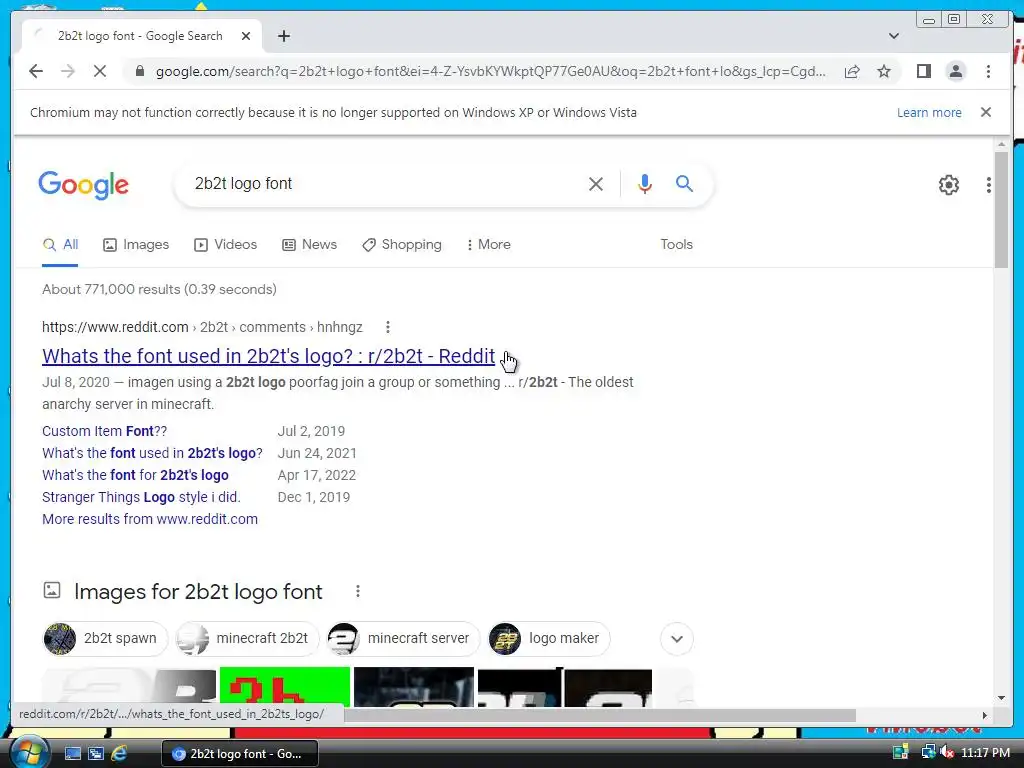
Task: Click the Chromium taskbar button
Action: 240,754
